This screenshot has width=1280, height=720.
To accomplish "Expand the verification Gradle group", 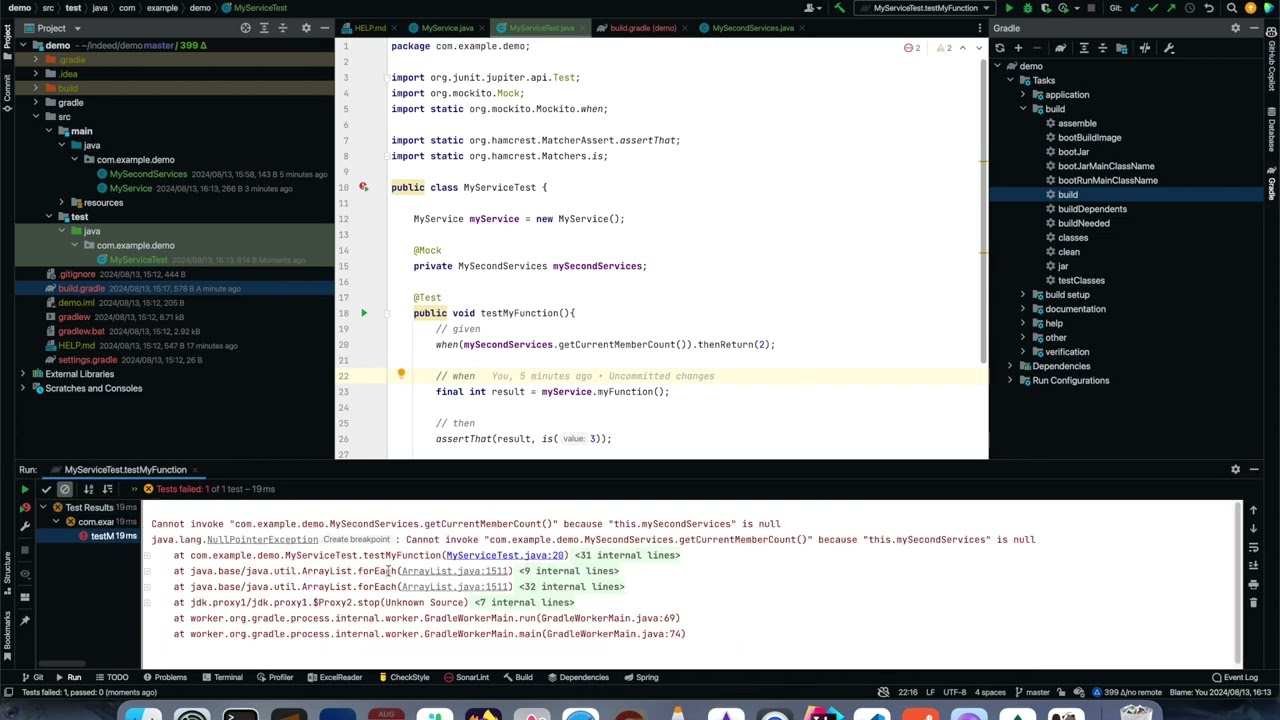I will tap(1023, 352).
